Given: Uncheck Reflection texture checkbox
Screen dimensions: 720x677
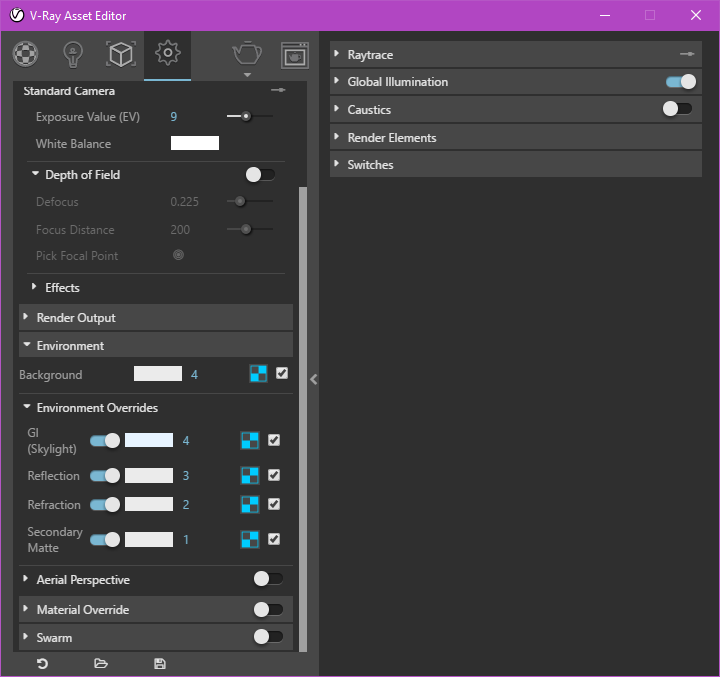Looking at the screenshot, I should (x=274, y=475).
